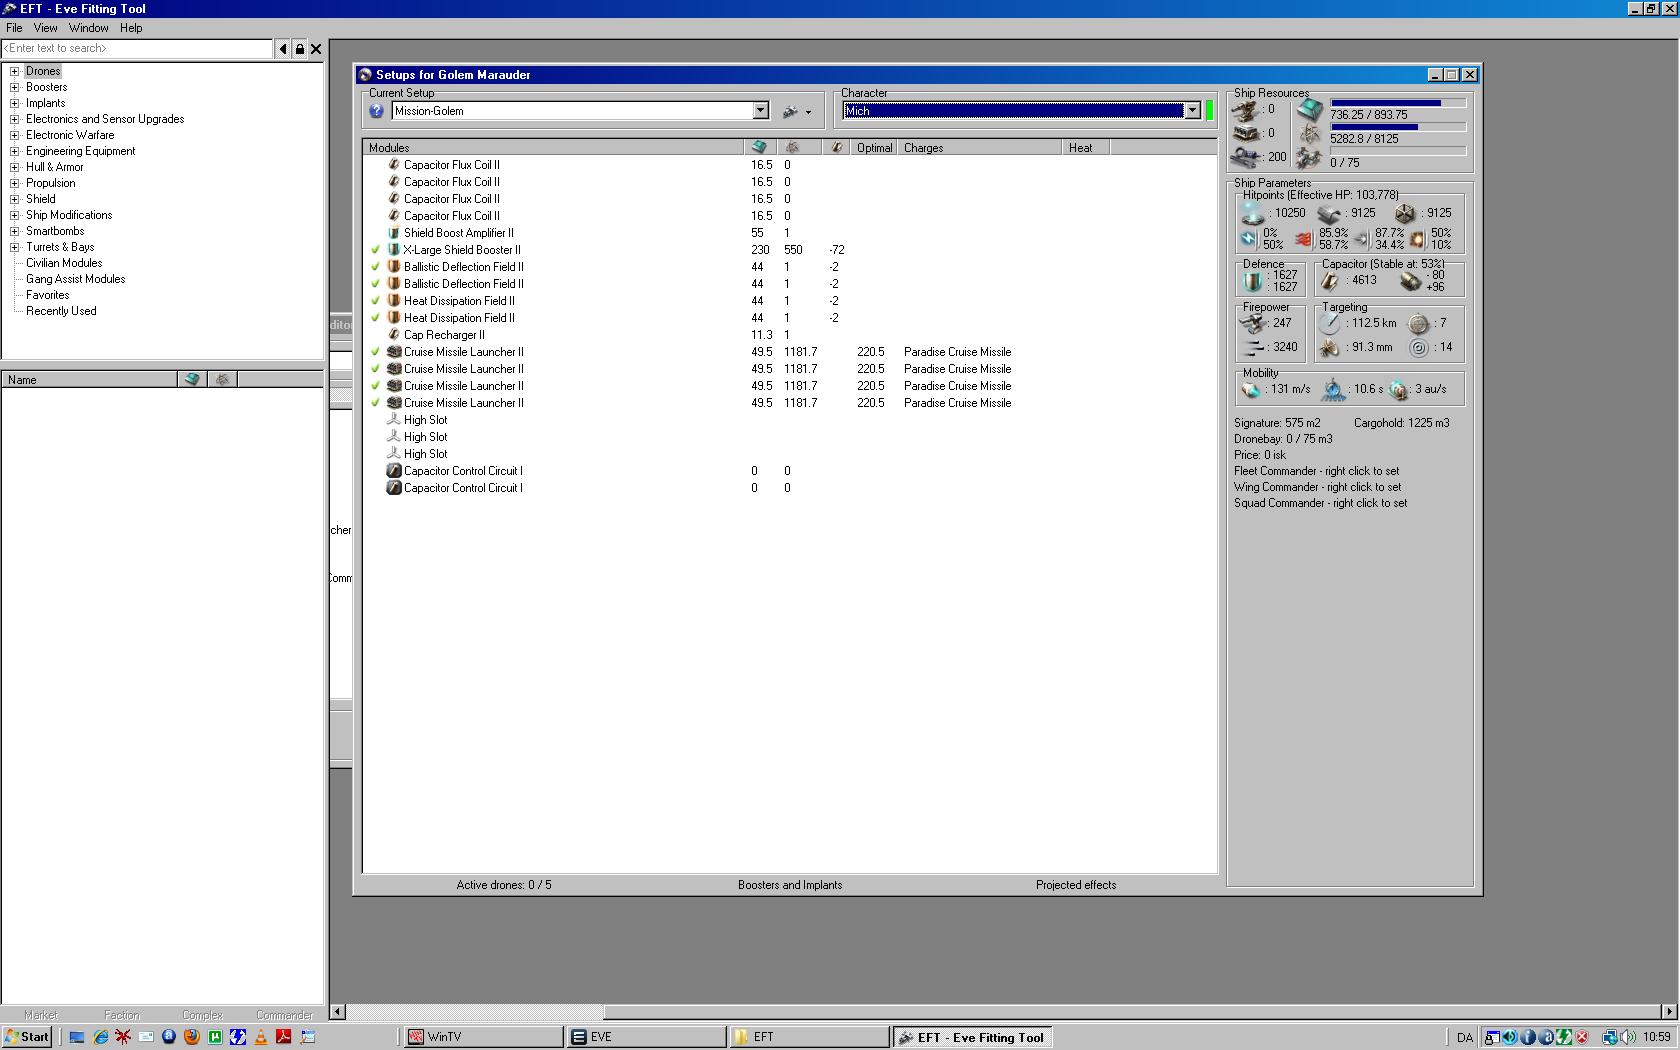Click the explosive resistance icon in Hitpoints
Screen dimensions: 1680x1050
pos(1416,239)
